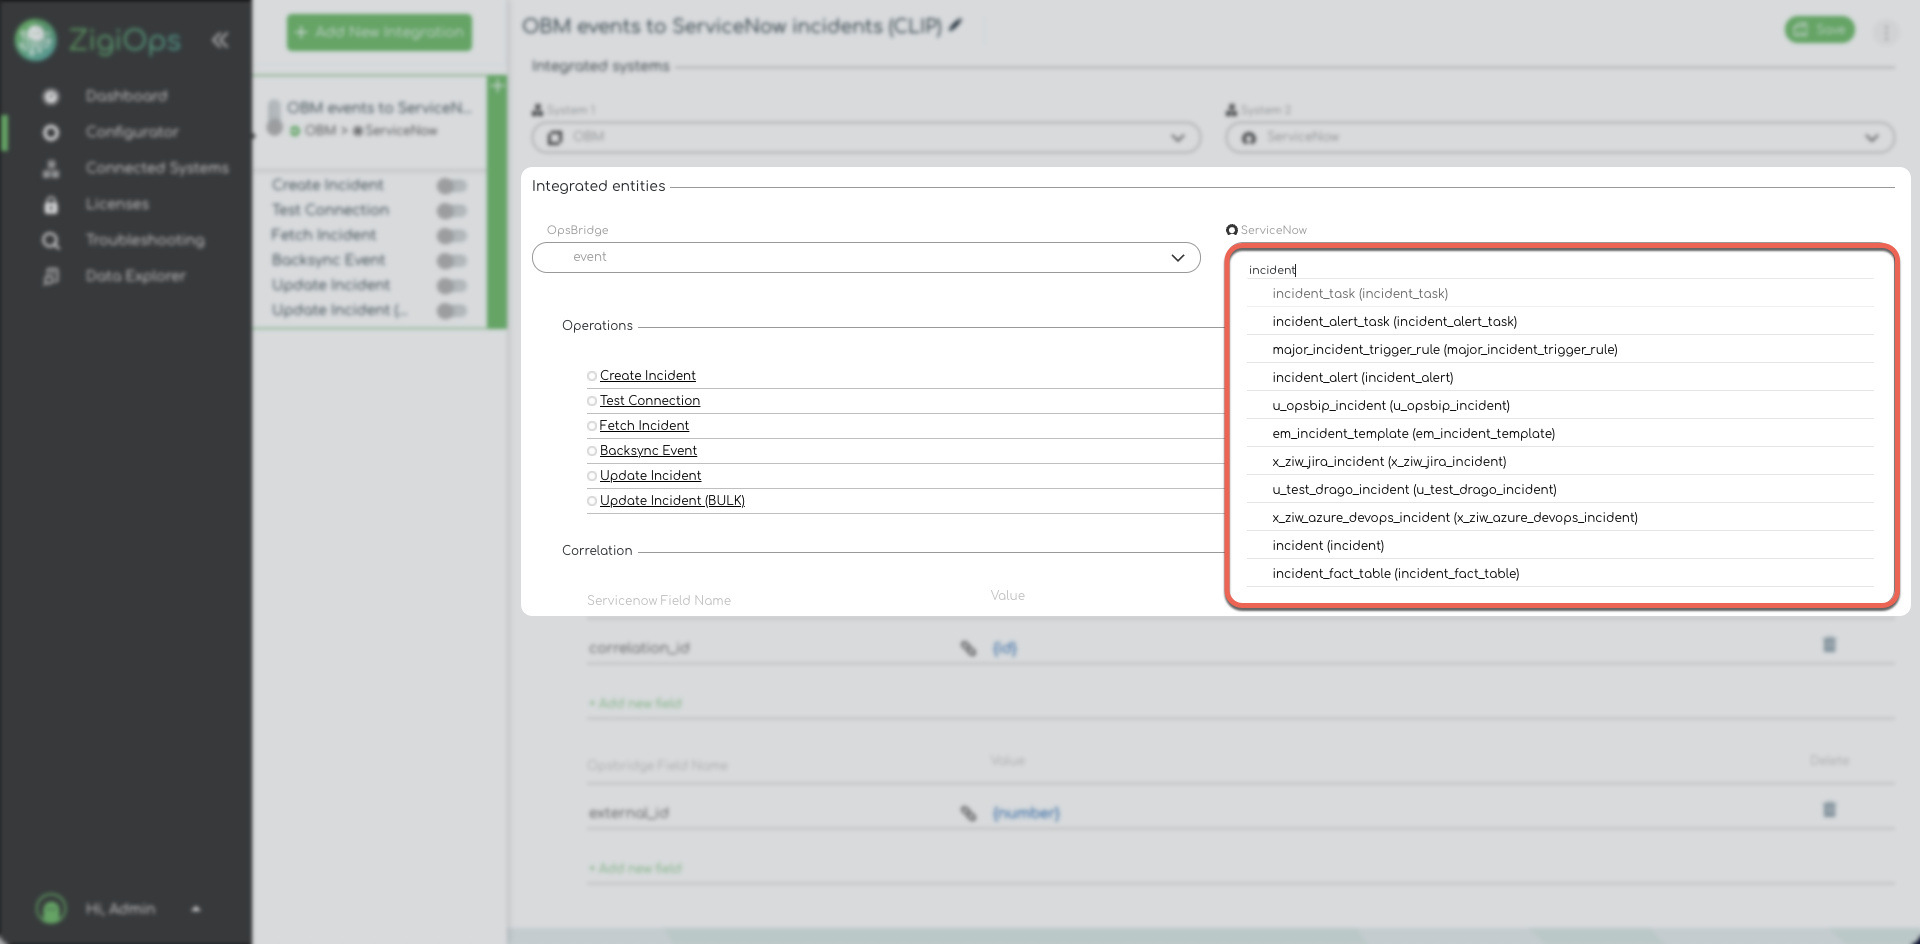Click the Licenses lock icon
The height and width of the screenshot is (944, 1920).
51,204
